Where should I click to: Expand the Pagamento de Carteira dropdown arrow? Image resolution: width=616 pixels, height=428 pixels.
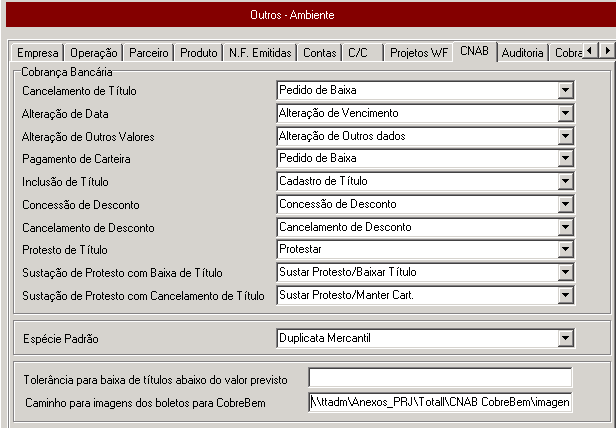(565, 158)
